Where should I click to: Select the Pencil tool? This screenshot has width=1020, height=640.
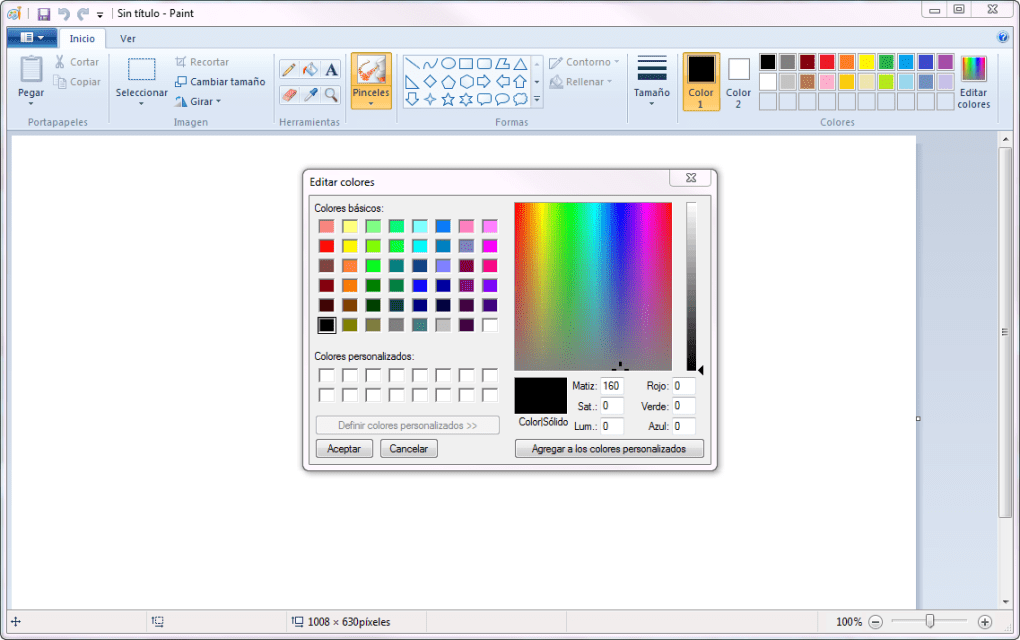coord(290,68)
